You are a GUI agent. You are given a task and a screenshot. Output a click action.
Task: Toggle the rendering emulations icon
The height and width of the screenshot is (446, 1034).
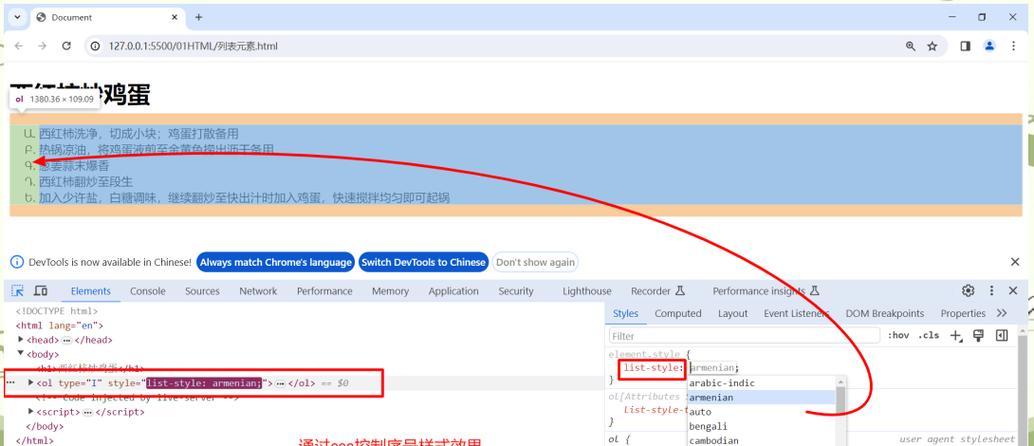(979, 336)
